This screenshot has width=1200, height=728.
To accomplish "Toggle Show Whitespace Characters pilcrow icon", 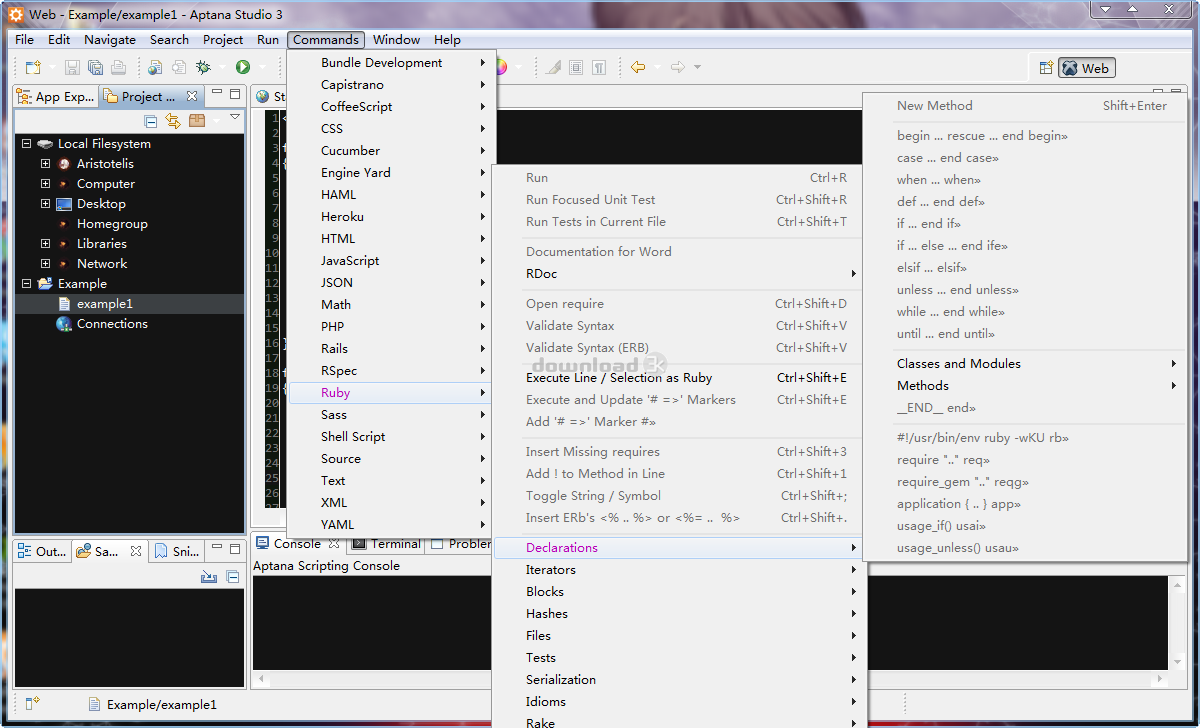I will [x=598, y=67].
